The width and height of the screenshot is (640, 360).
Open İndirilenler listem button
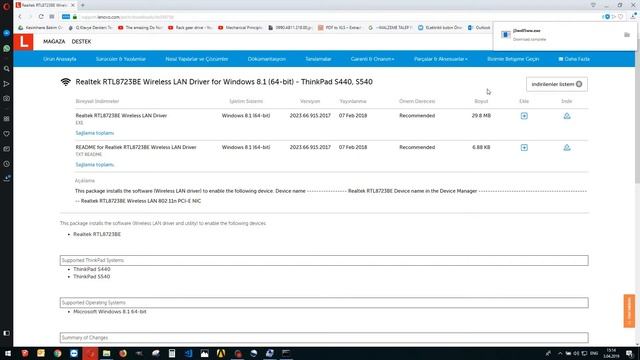coord(557,84)
